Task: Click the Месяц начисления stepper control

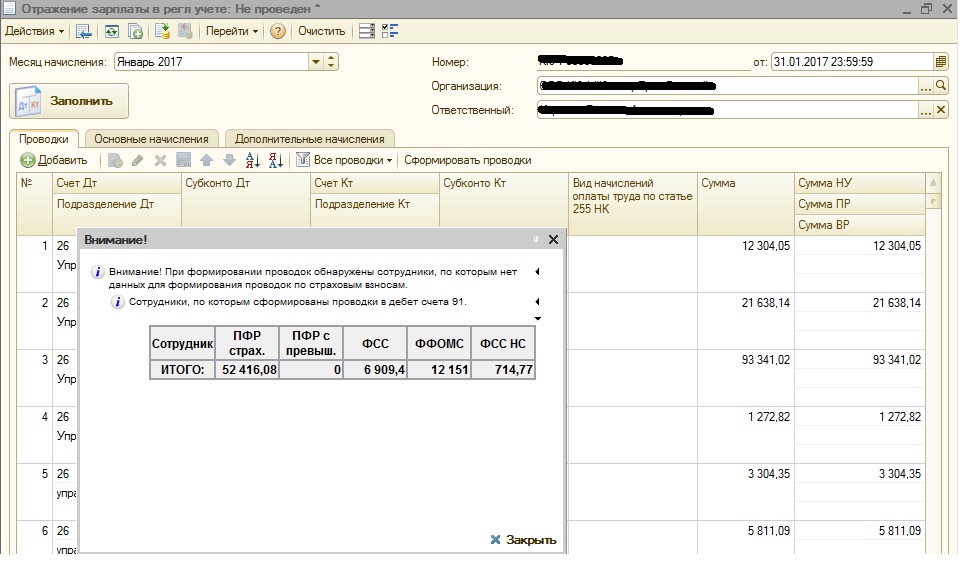Action: (332, 62)
